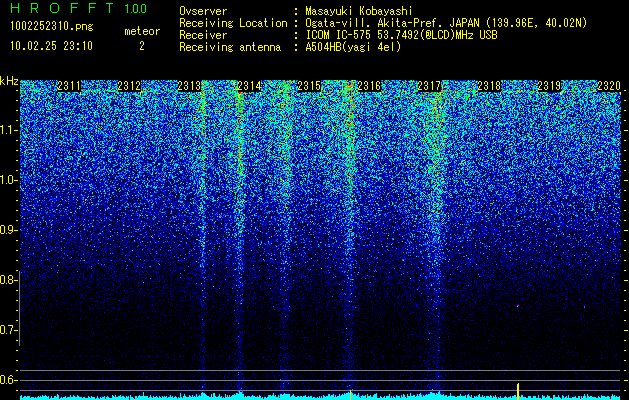Click the yellow meteor marker below 2316
Image resolution: width=629 pixels, height=400 pixels.
point(351,395)
